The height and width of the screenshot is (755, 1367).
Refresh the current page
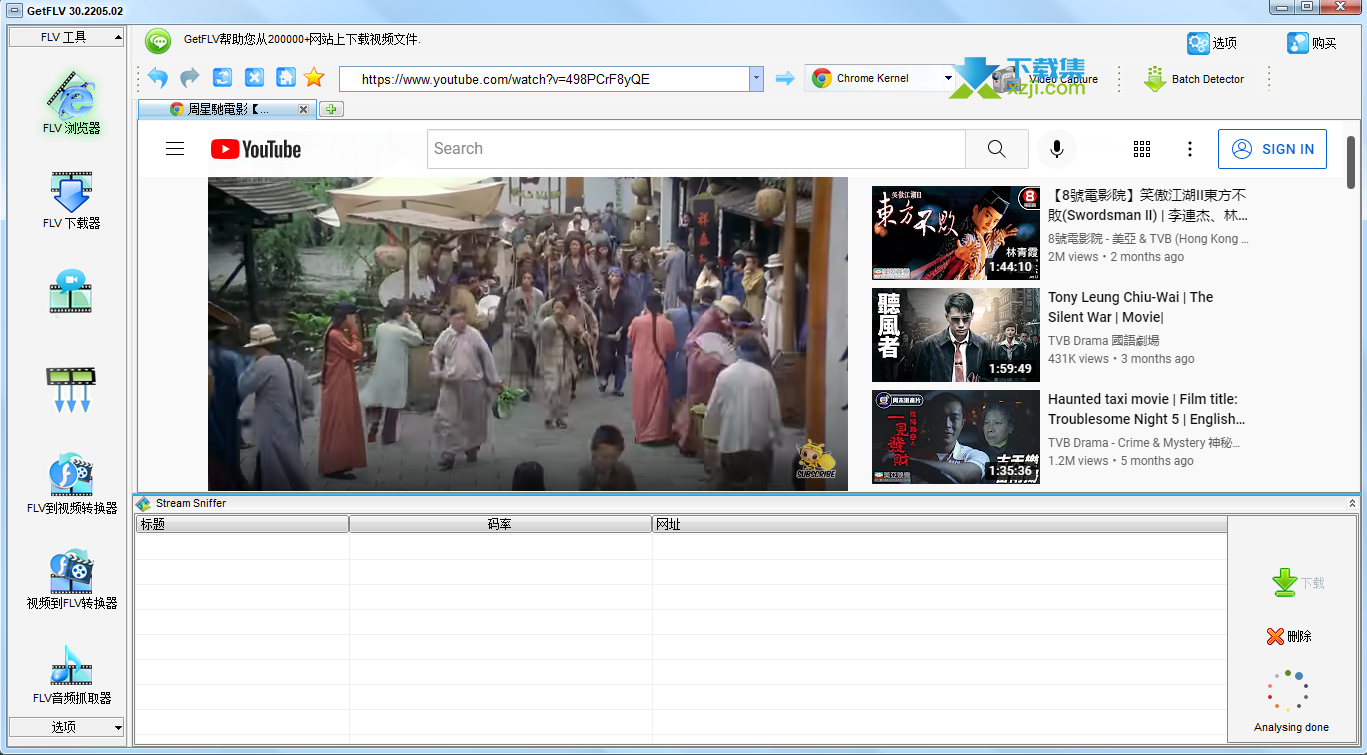coord(222,78)
